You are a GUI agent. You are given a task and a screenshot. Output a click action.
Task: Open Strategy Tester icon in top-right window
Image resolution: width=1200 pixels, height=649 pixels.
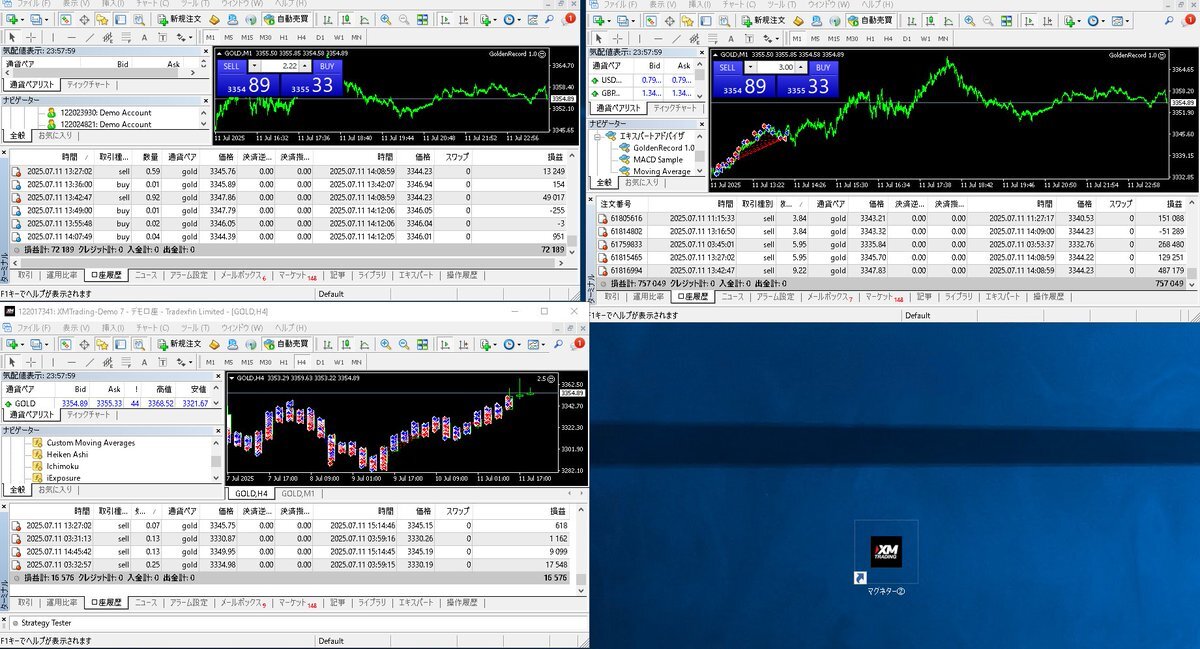pyautogui.click(x=725, y=19)
